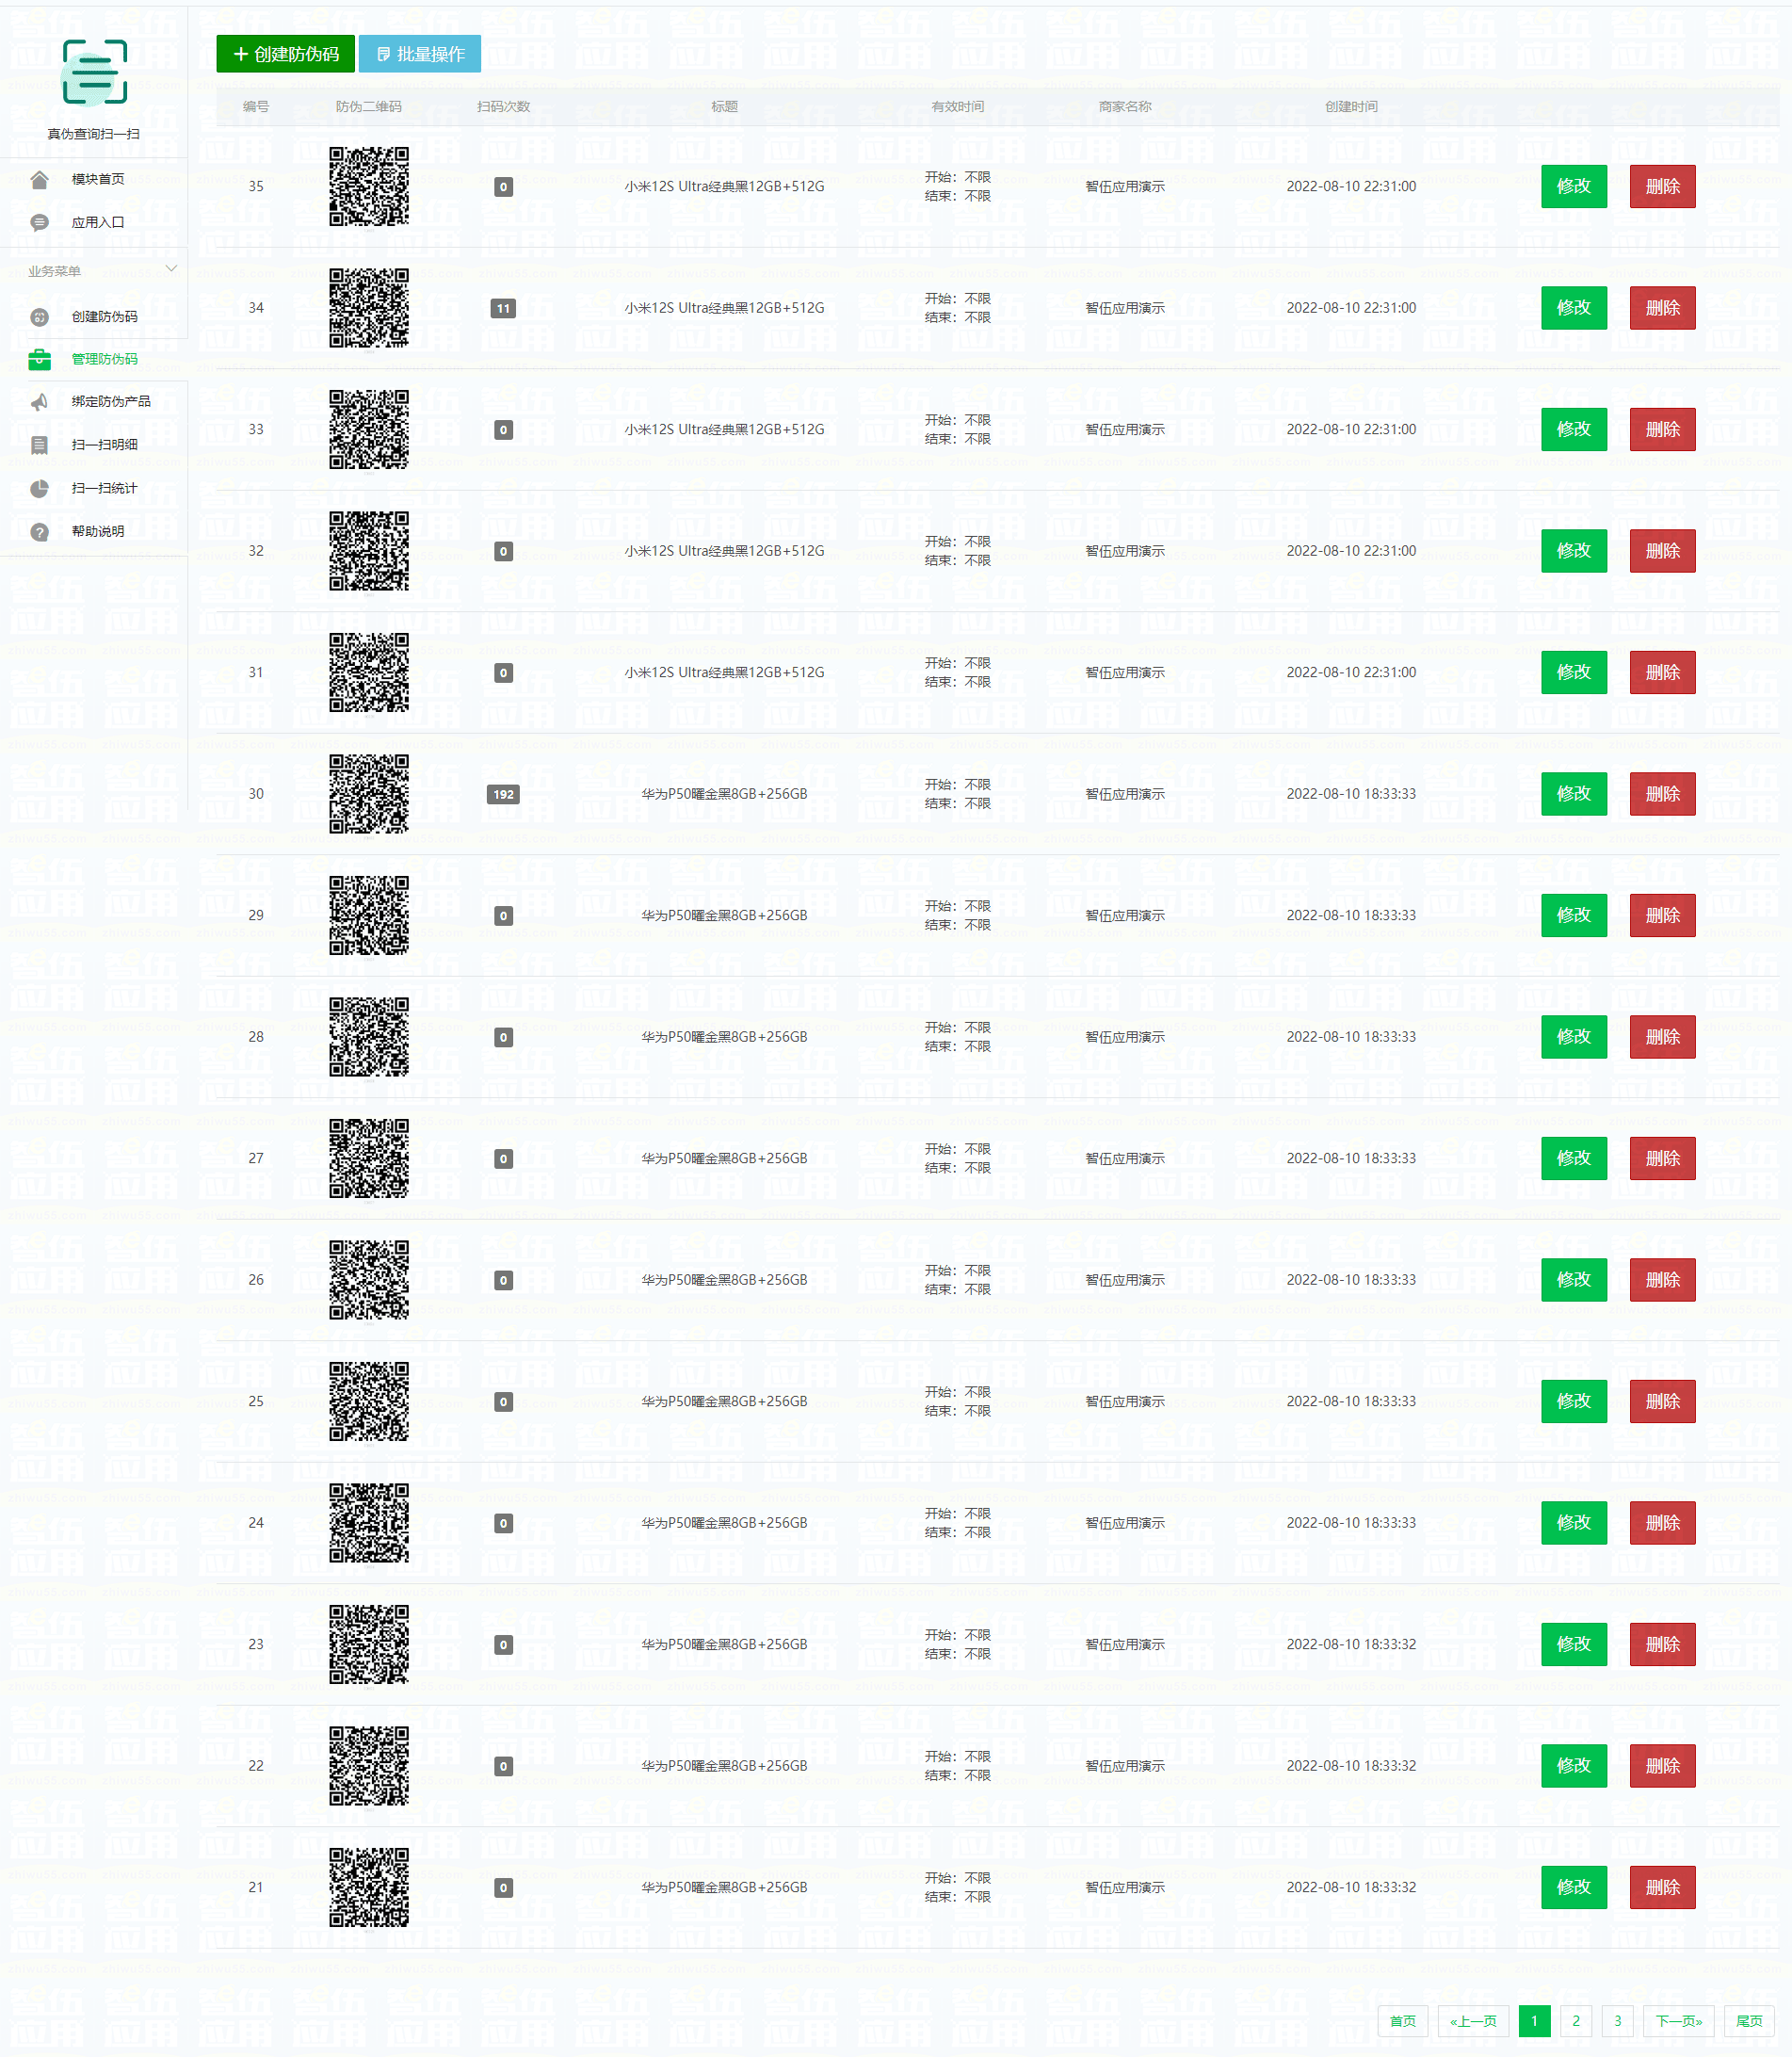This screenshot has height=2057, width=1792.
Task: Click 修改 for row 29
Action: pos(1573,915)
